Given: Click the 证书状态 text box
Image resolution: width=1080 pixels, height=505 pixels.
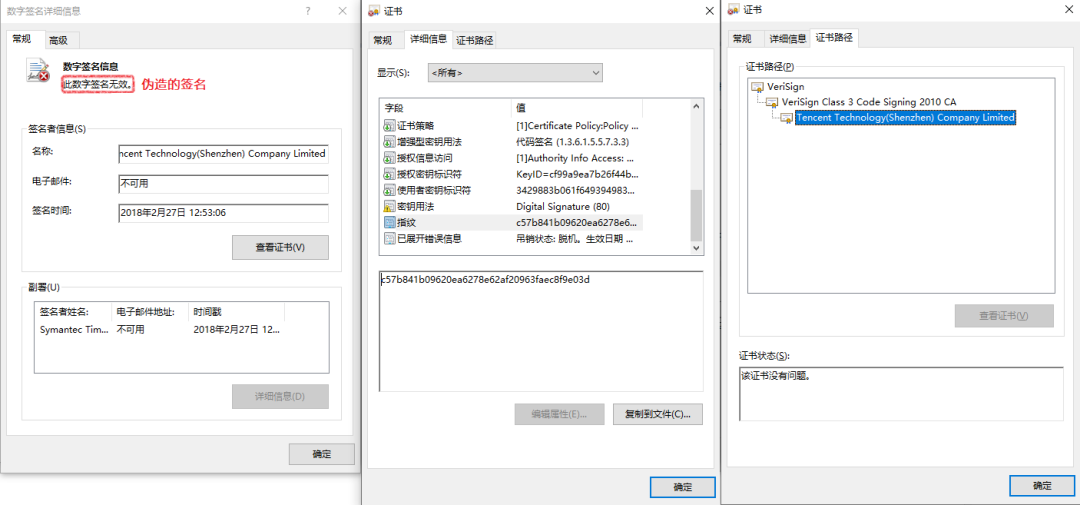Looking at the screenshot, I should 901,393.
